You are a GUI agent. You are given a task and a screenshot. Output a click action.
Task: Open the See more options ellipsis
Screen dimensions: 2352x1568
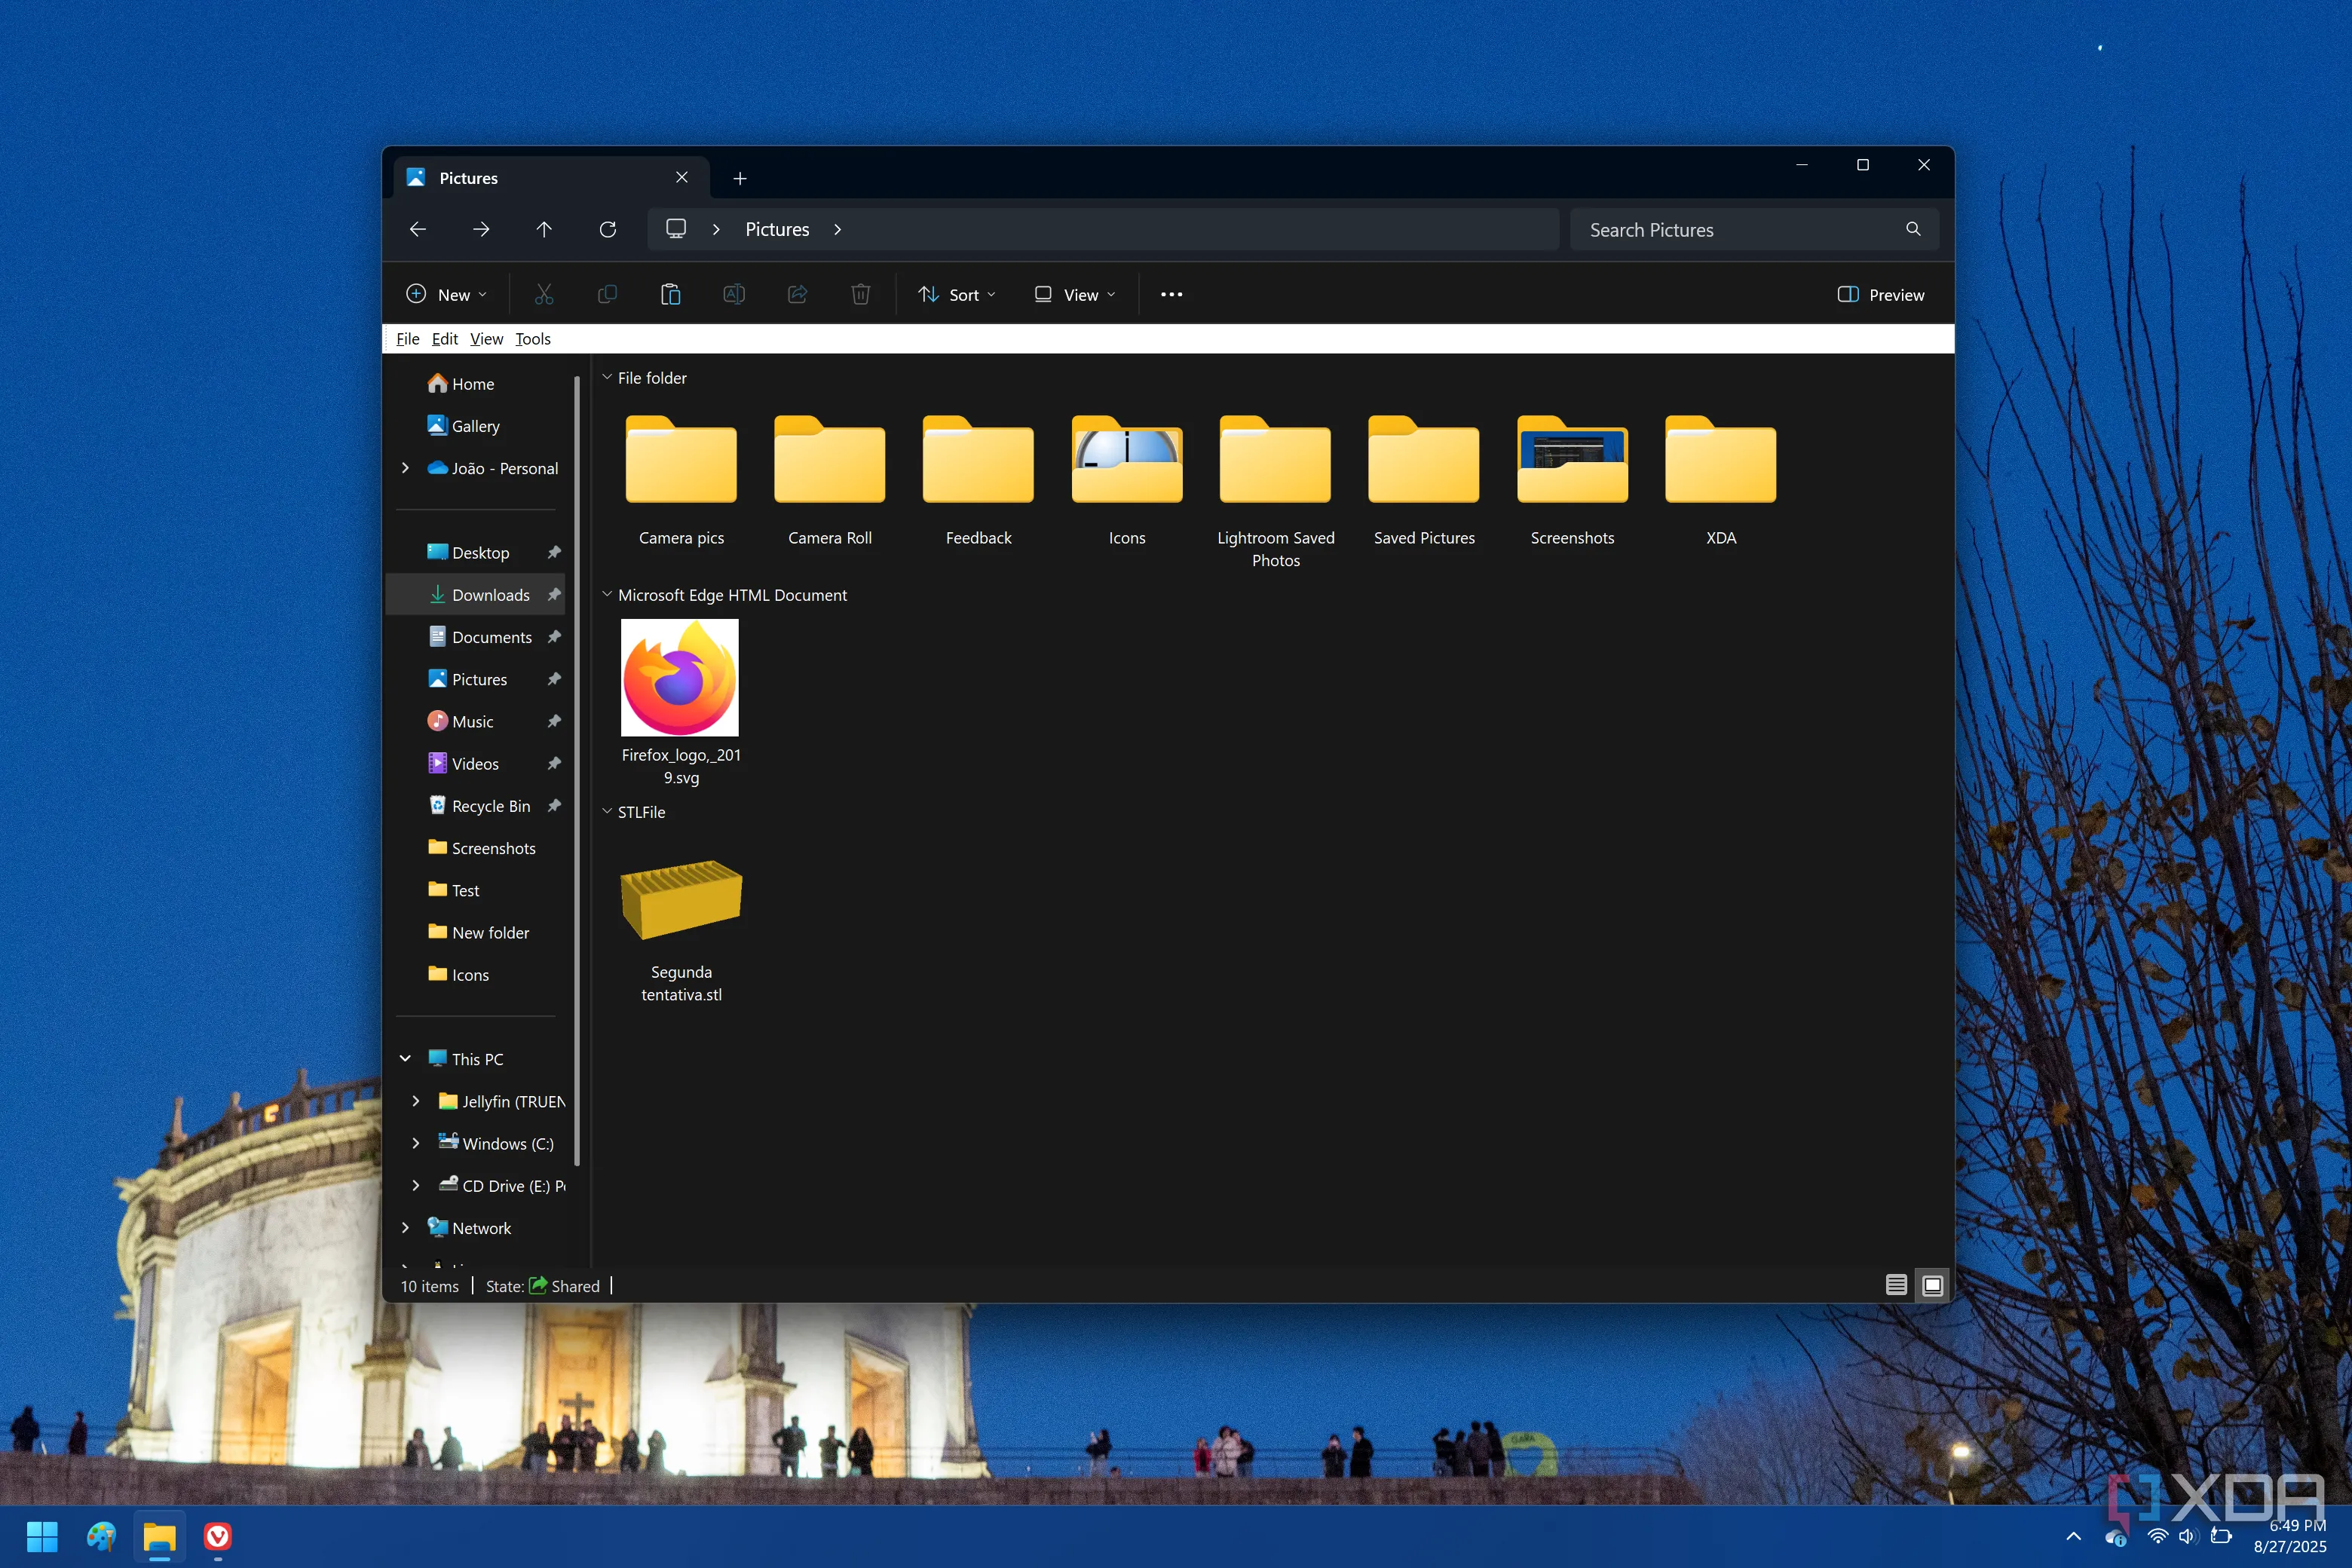pyautogui.click(x=1171, y=294)
